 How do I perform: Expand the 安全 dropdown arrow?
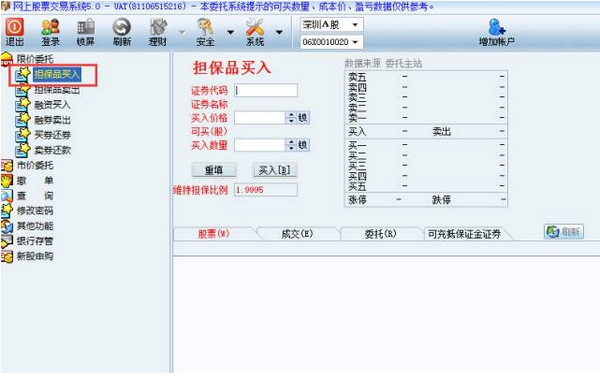click(x=230, y=32)
